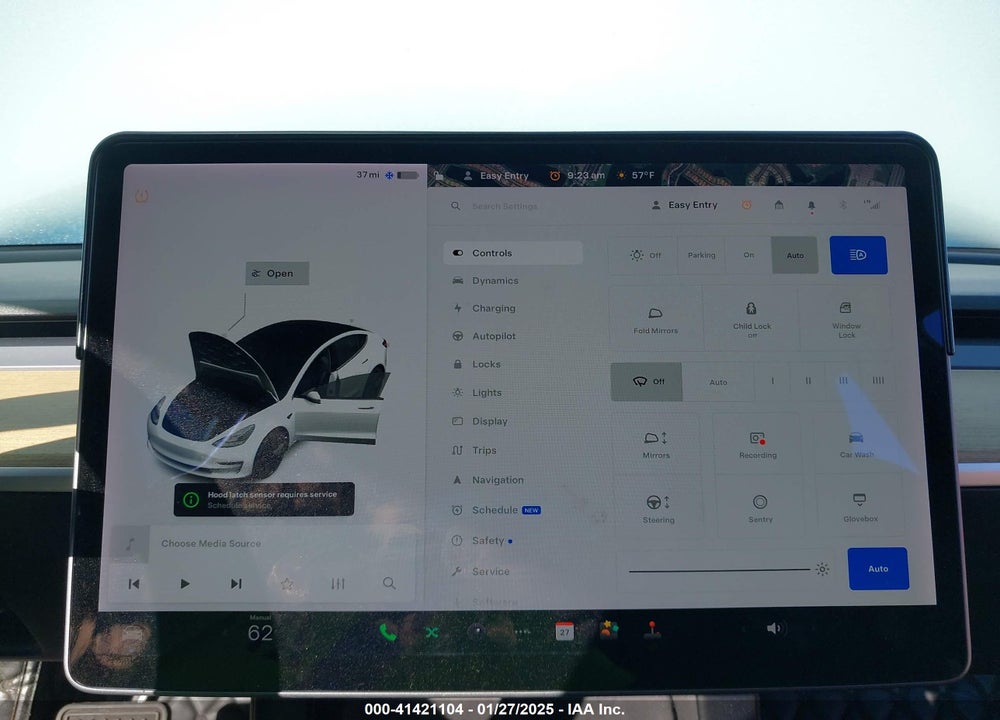Toggle Child Lock setting
1000x720 pixels.
pyautogui.click(x=751, y=317)
